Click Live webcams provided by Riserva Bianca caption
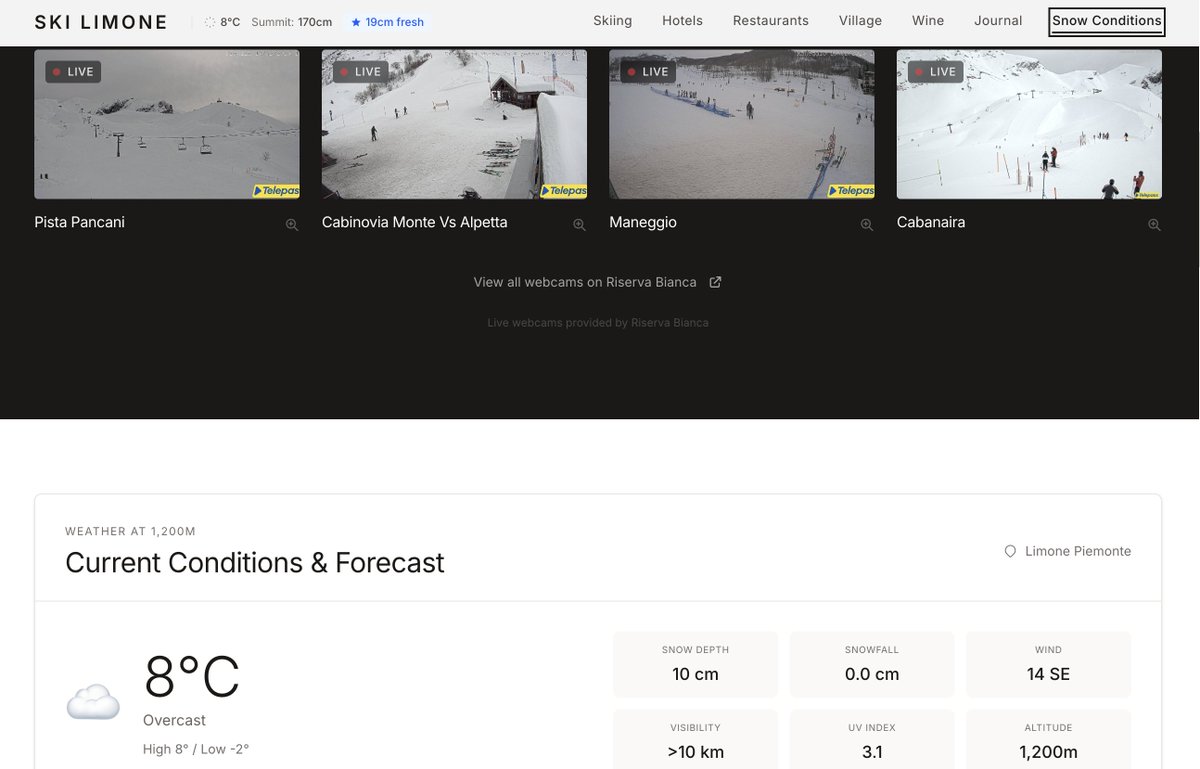The height and width of the screenshot is (769, 1200). pos(598,323)
